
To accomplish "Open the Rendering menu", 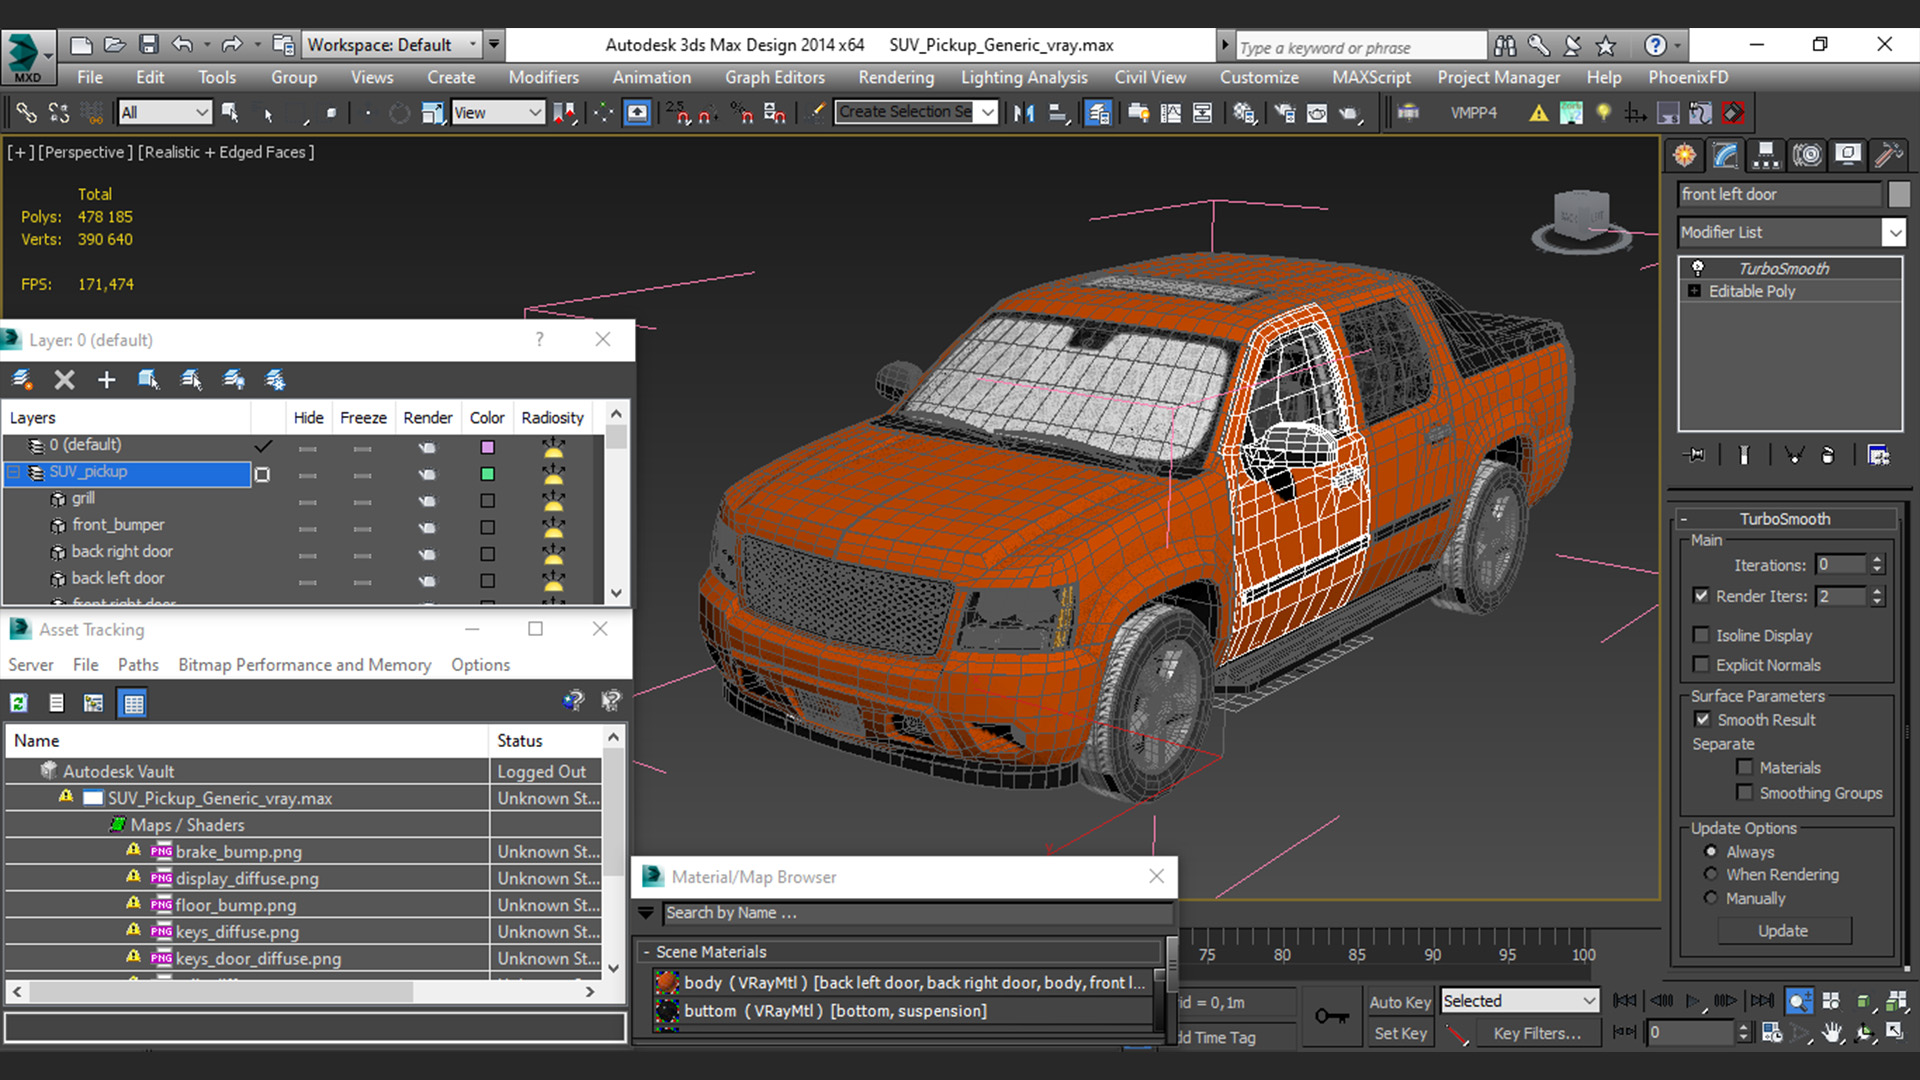I will [x=895, y=77].
